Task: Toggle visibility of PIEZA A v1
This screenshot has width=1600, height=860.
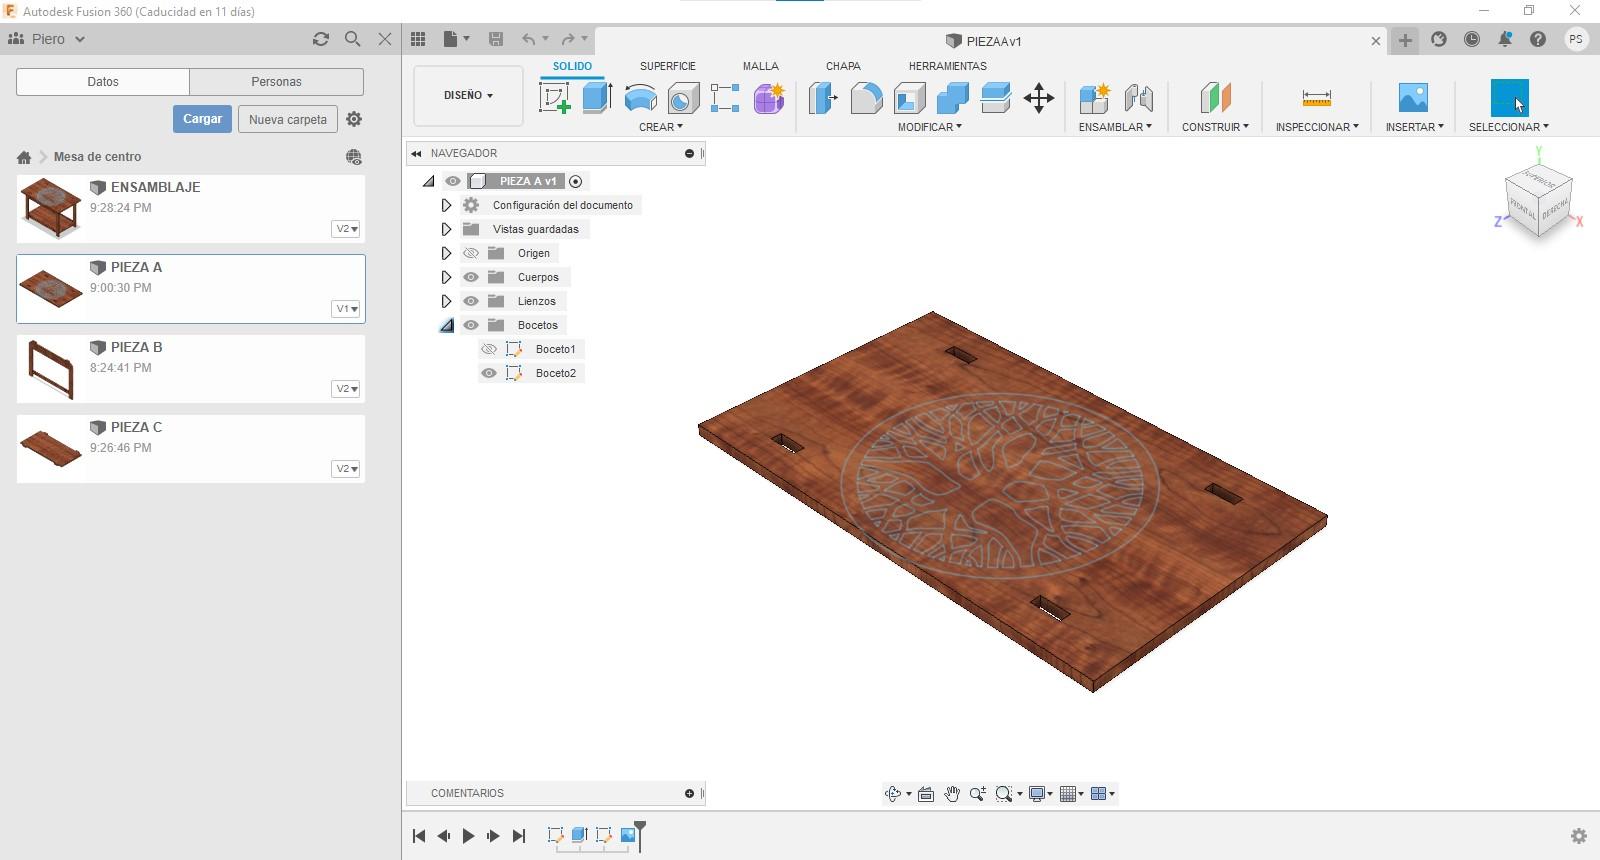Action: click(x=453, y=181)
